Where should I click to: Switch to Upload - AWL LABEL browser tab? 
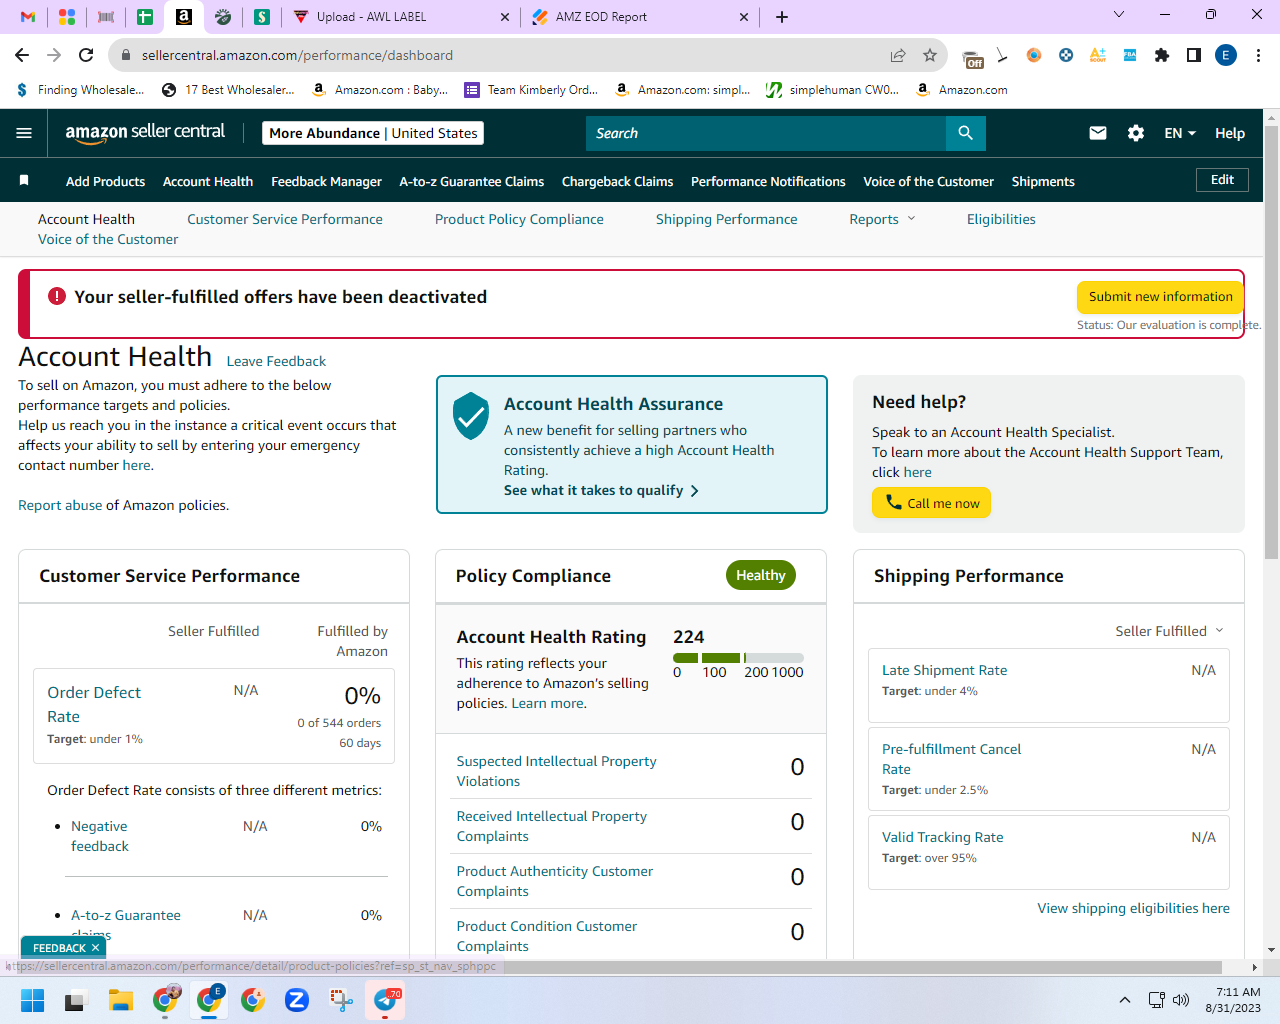[x=400, y=16]
